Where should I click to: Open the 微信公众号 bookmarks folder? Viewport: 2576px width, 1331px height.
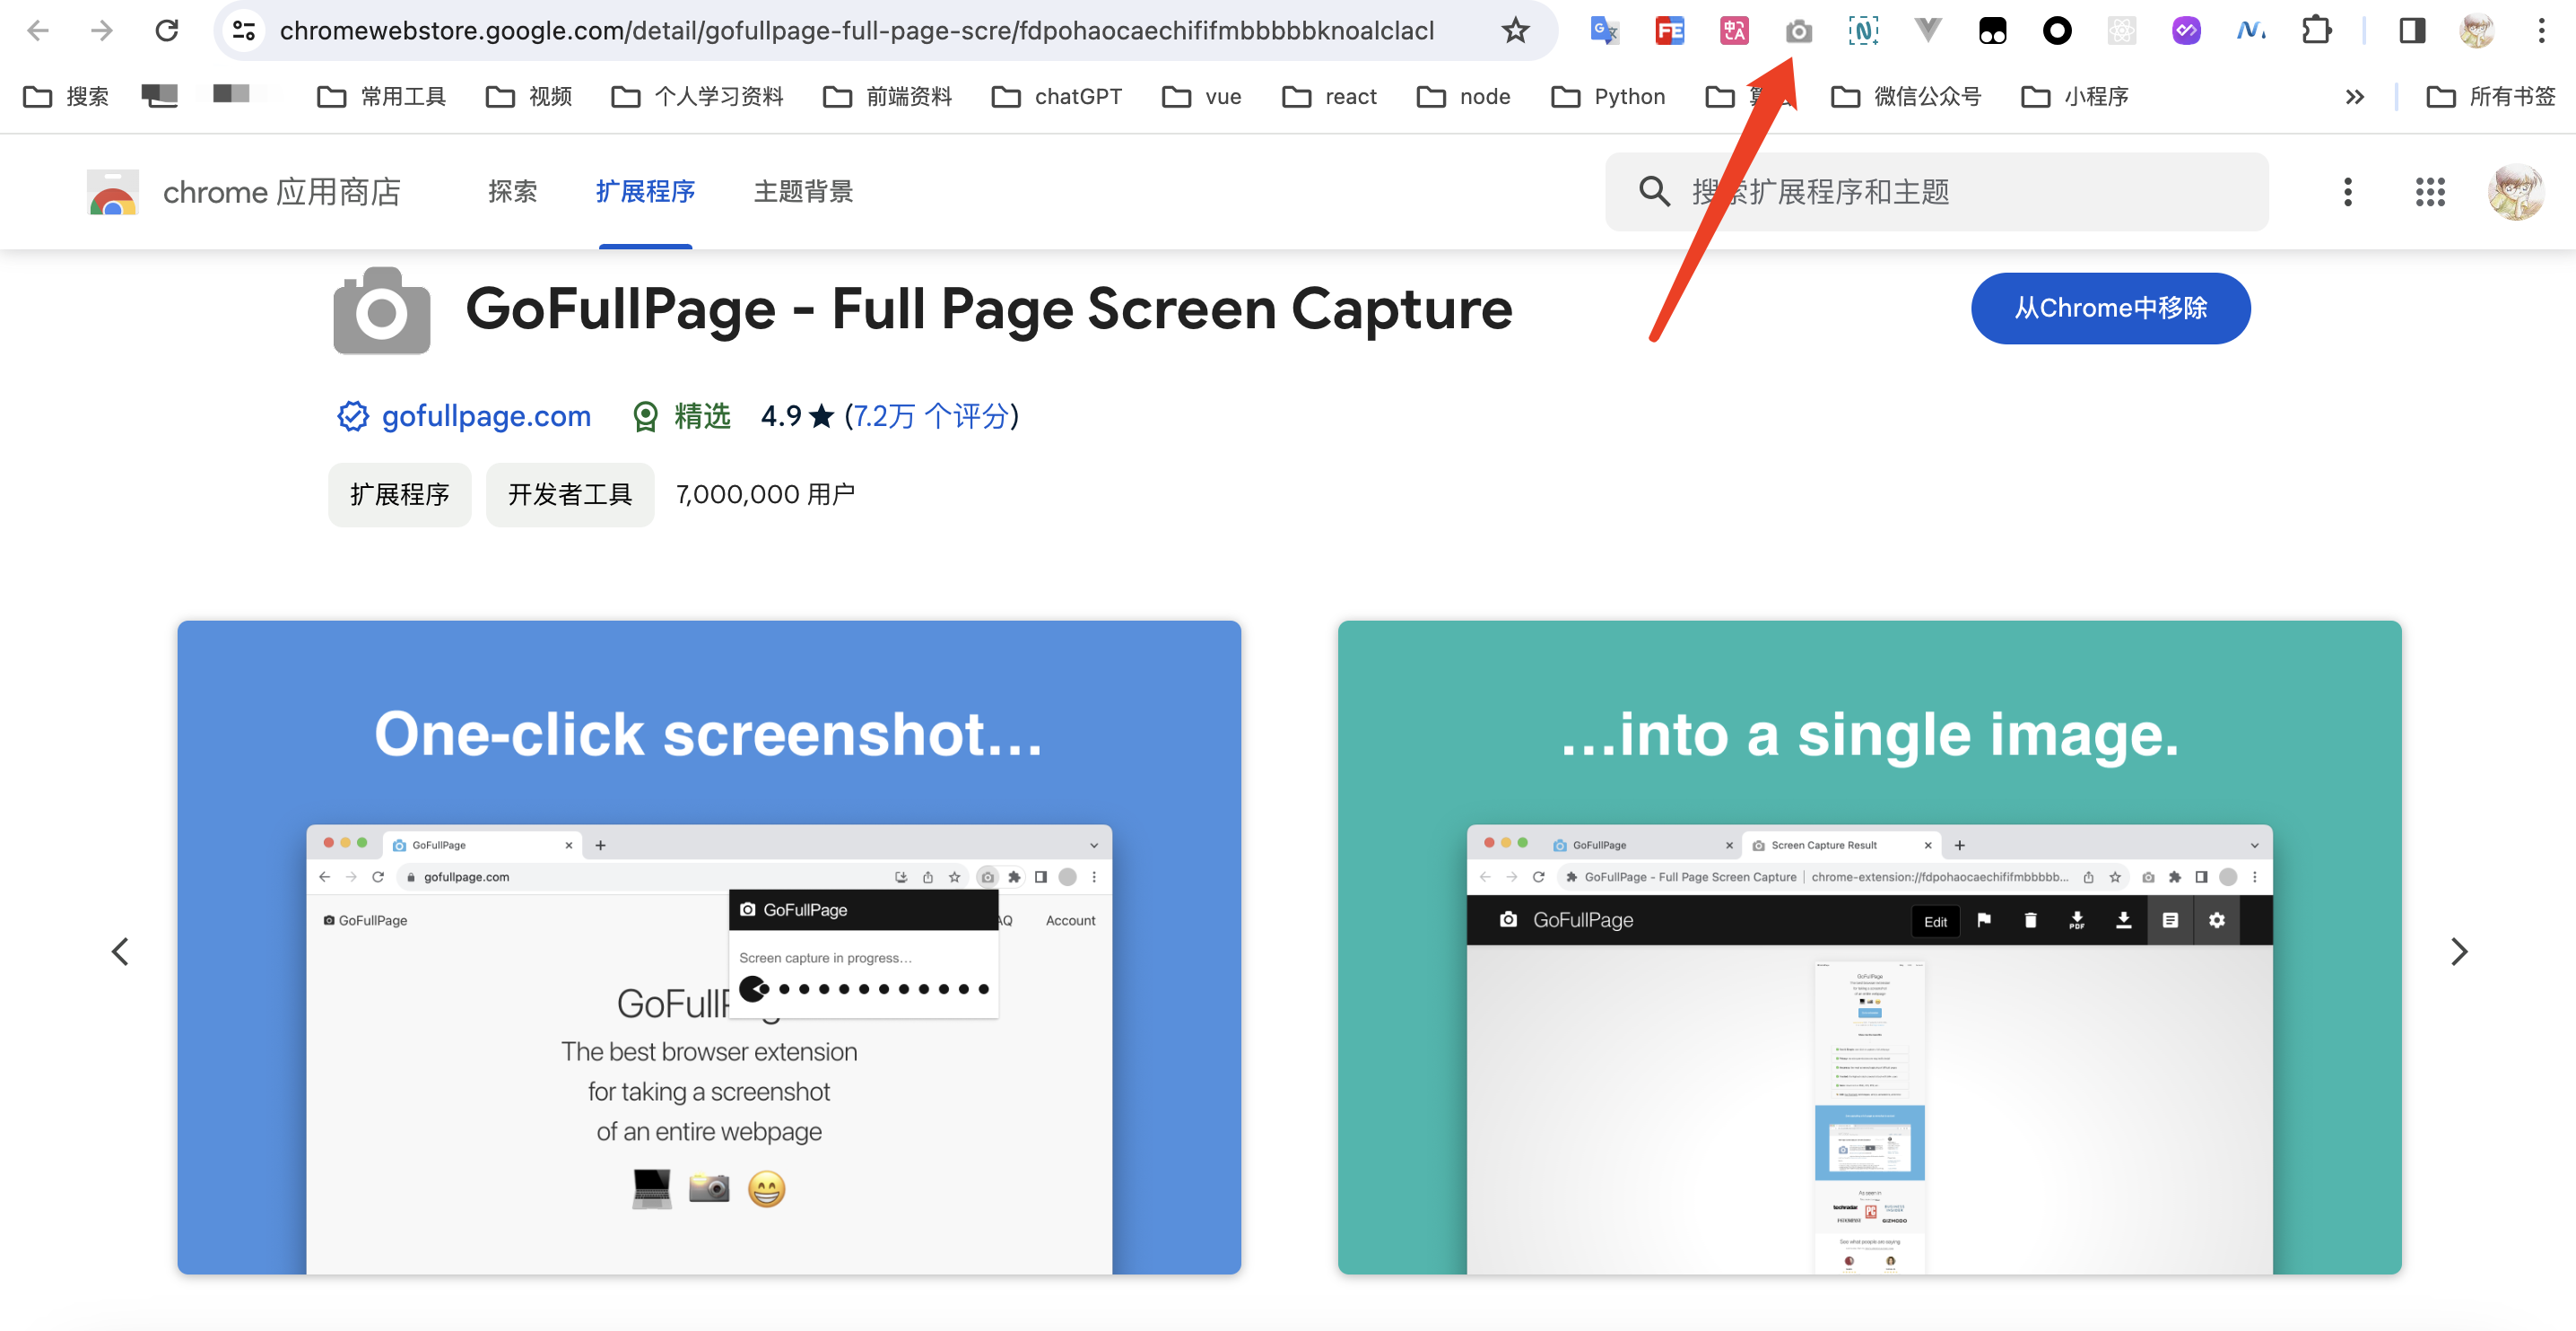click(1906, 96)
